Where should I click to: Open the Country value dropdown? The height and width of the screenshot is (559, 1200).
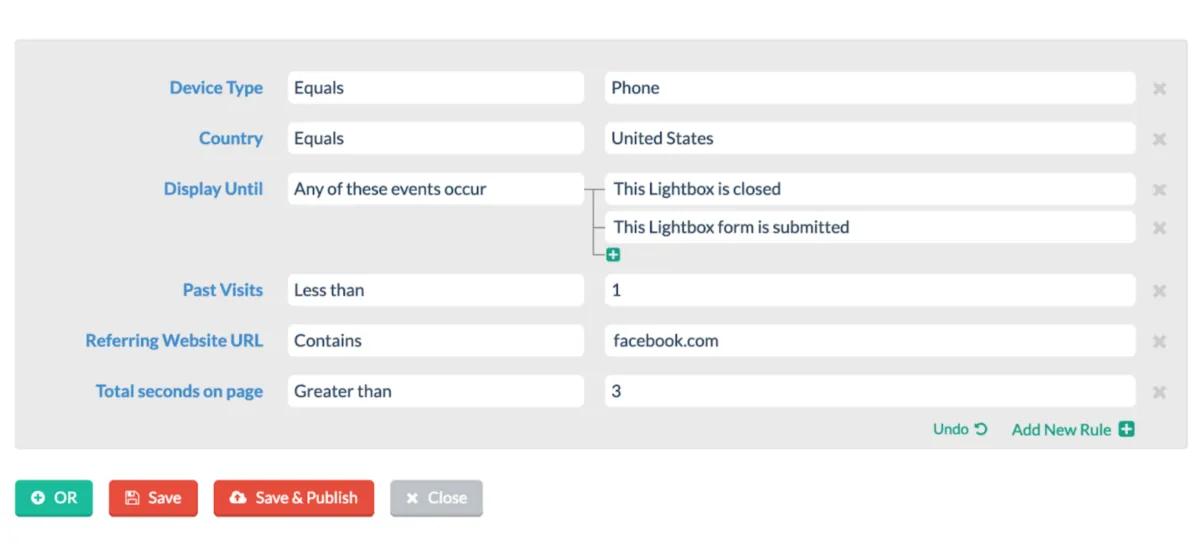click(869, 139)
